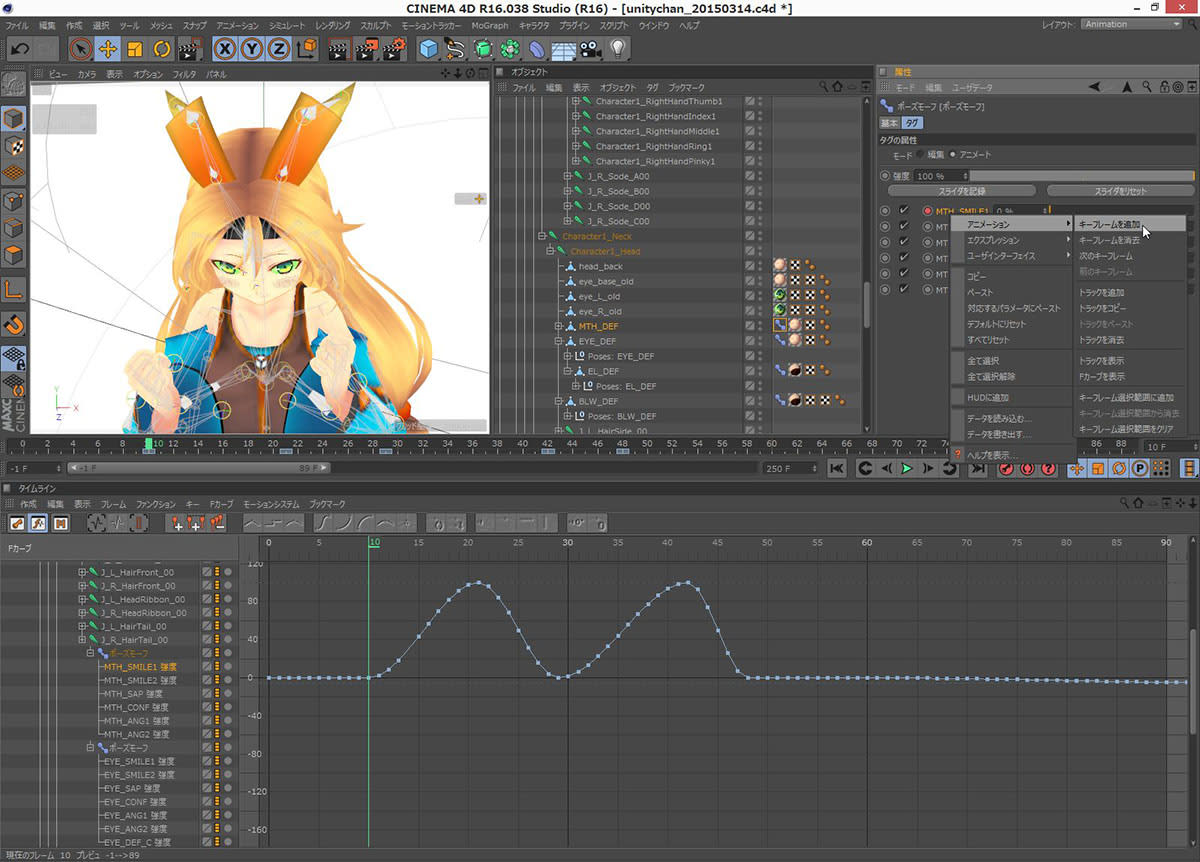Click the スライダを記録 button
This screenshot has width=1200, height=862.
pyautogui.click(x=961, y=191)
